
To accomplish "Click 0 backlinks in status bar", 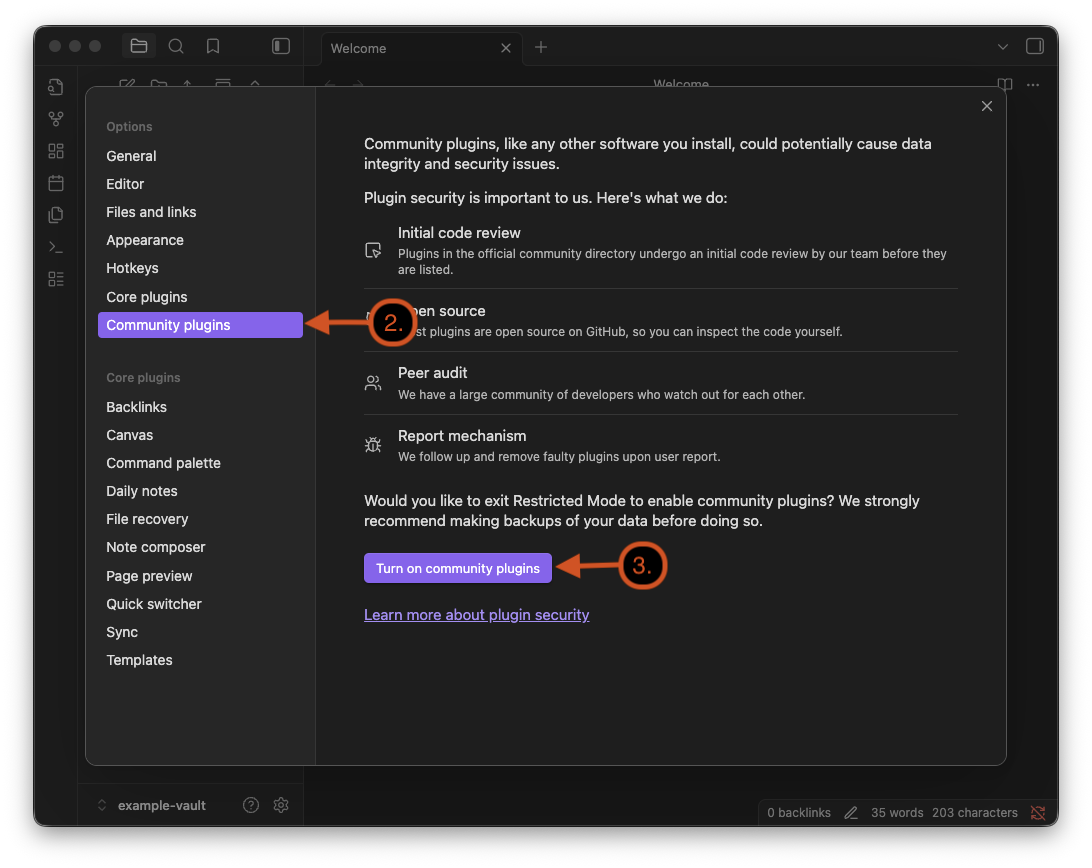I will pos(799,813).
